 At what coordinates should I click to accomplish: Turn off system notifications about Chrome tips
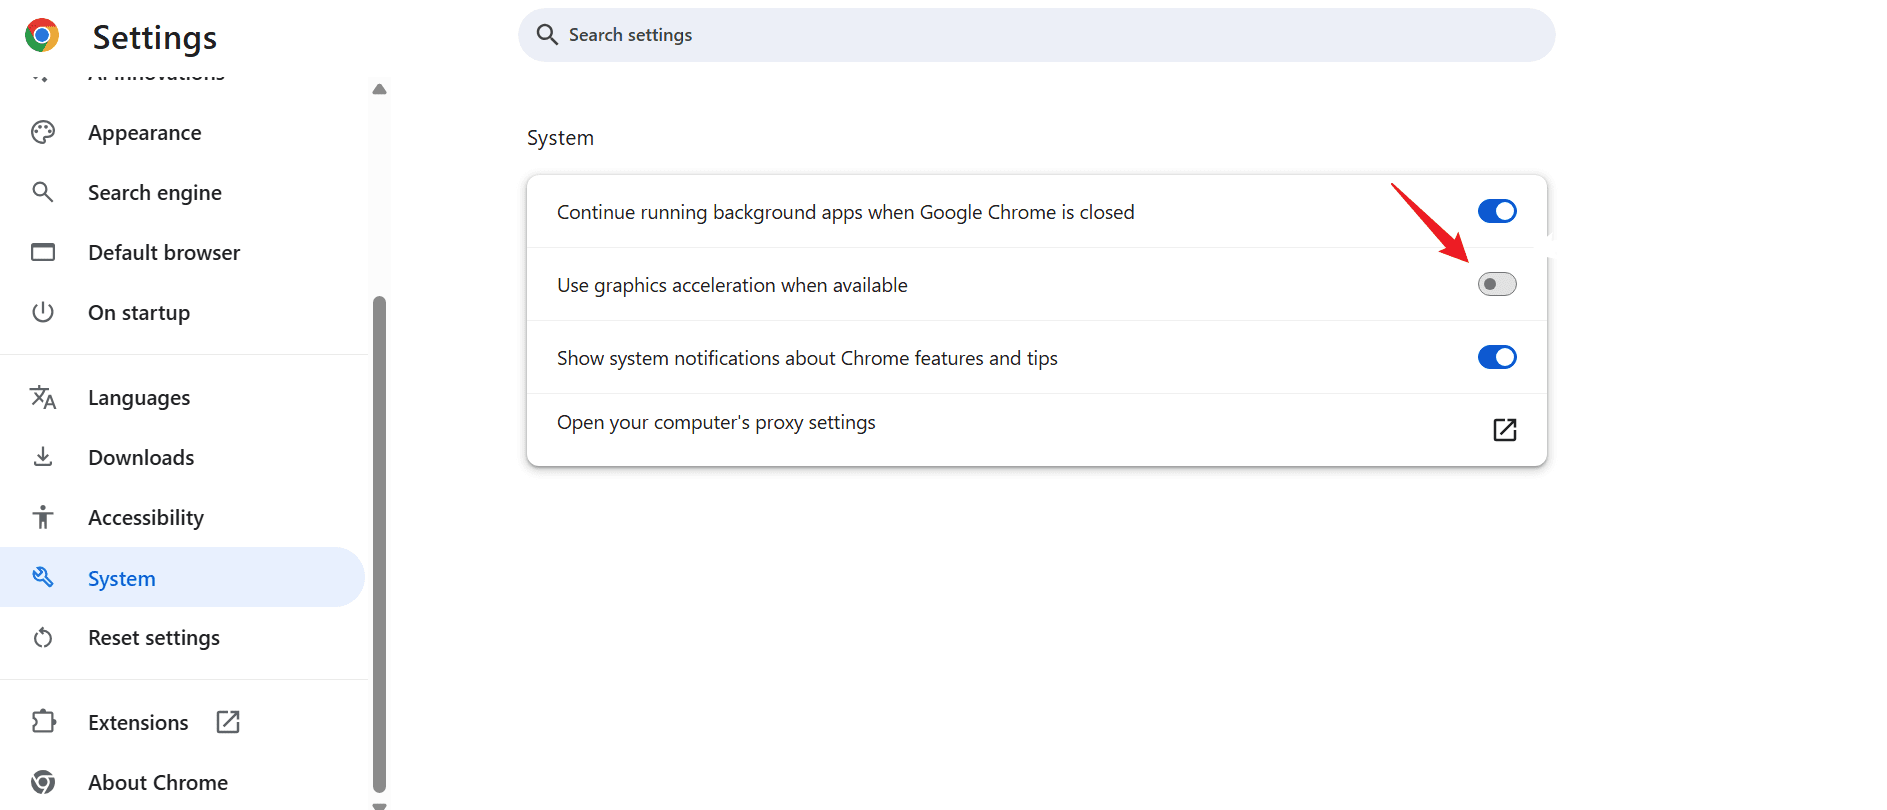1496,357
